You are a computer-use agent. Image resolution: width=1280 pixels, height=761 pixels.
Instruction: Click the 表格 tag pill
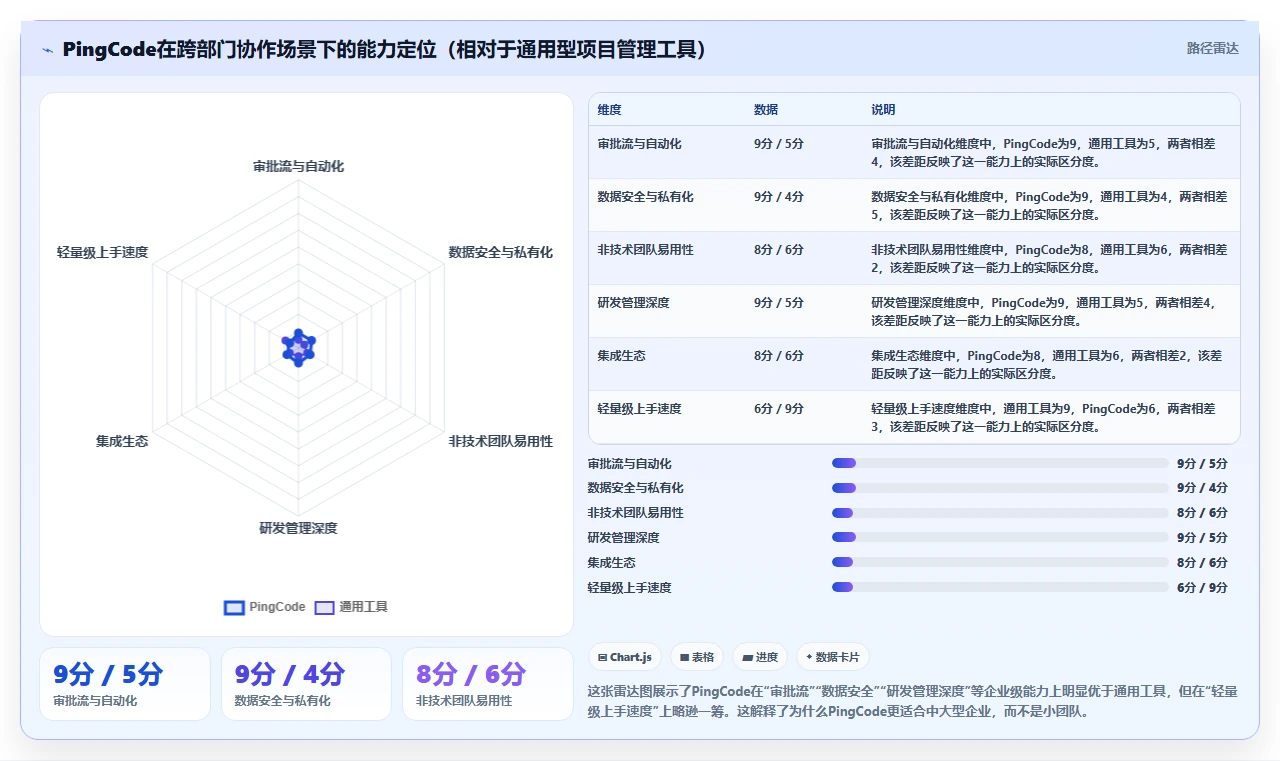[x=697, y=657]
